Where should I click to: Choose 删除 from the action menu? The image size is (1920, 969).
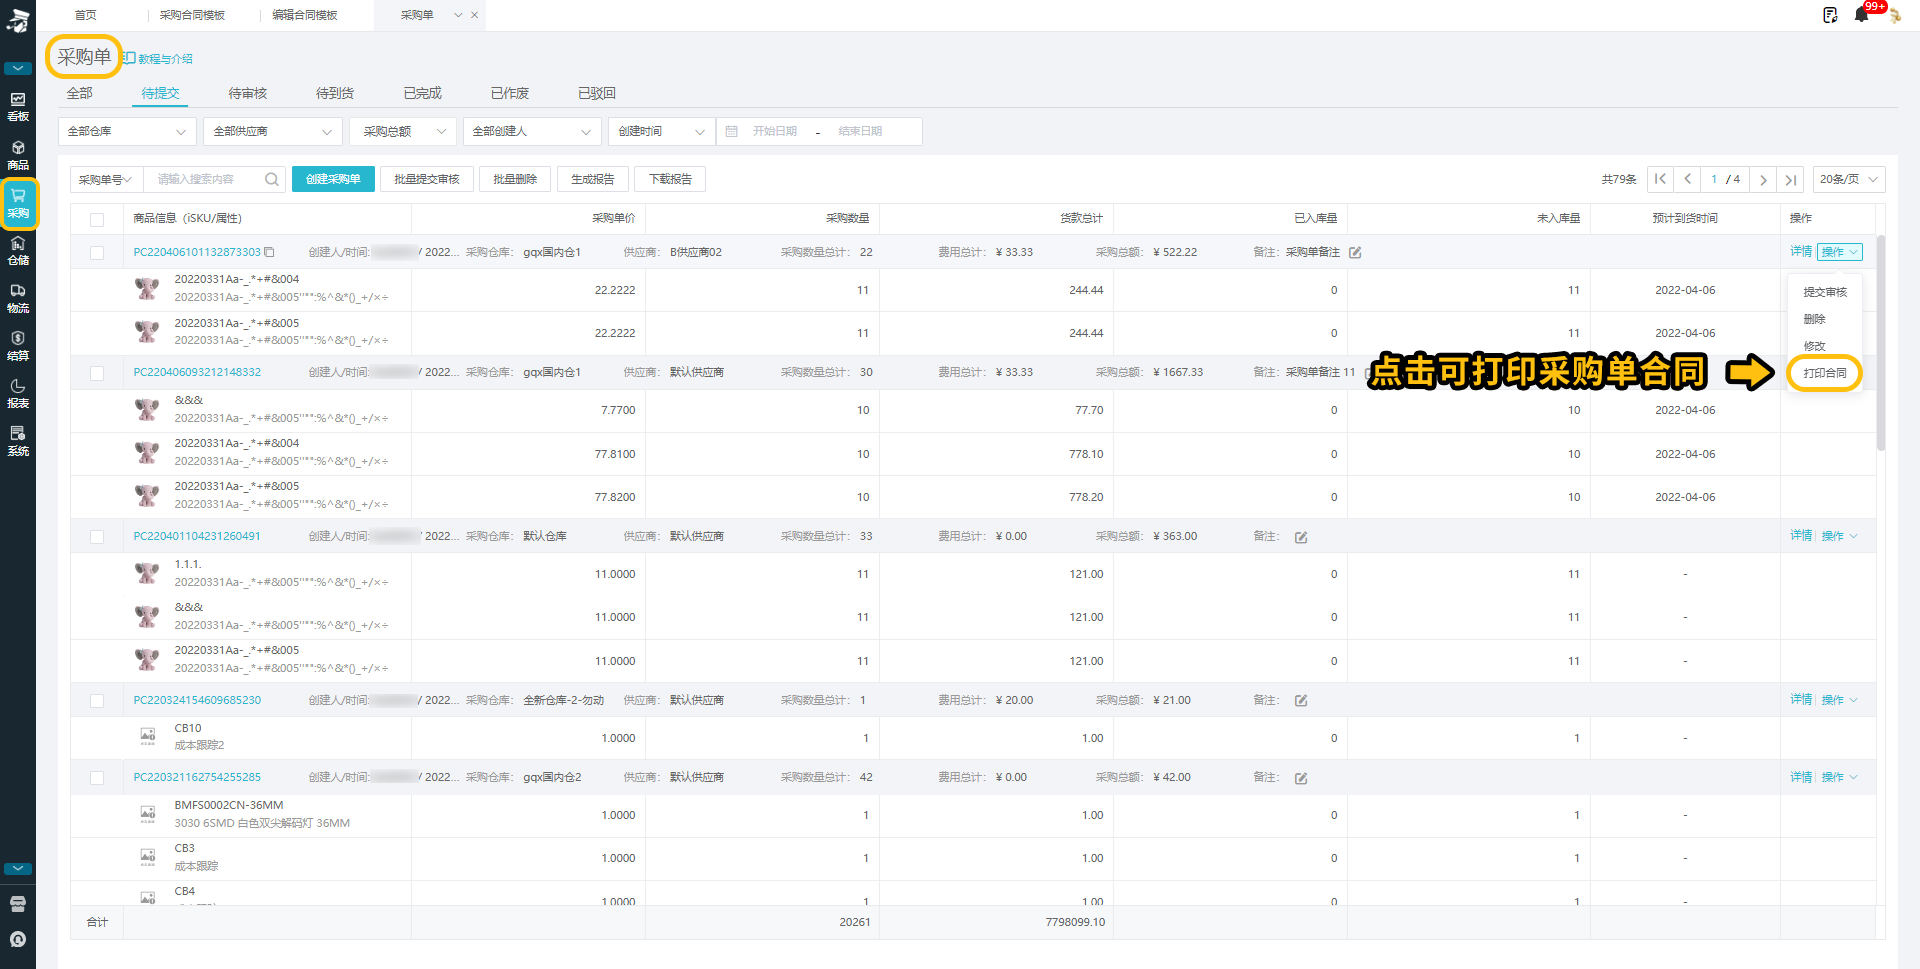[1815, 319]
